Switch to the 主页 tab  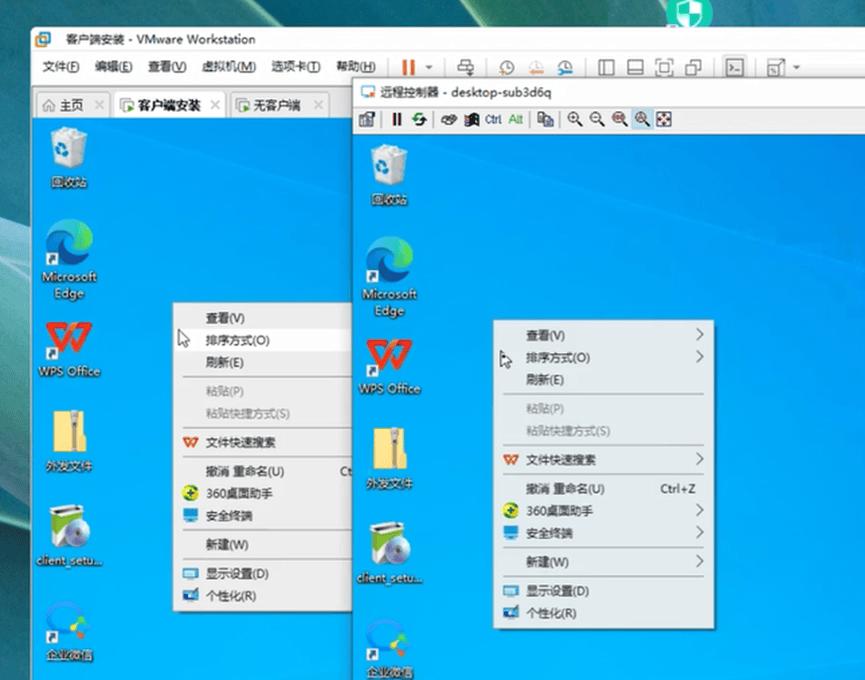click(x=70, y=103)
